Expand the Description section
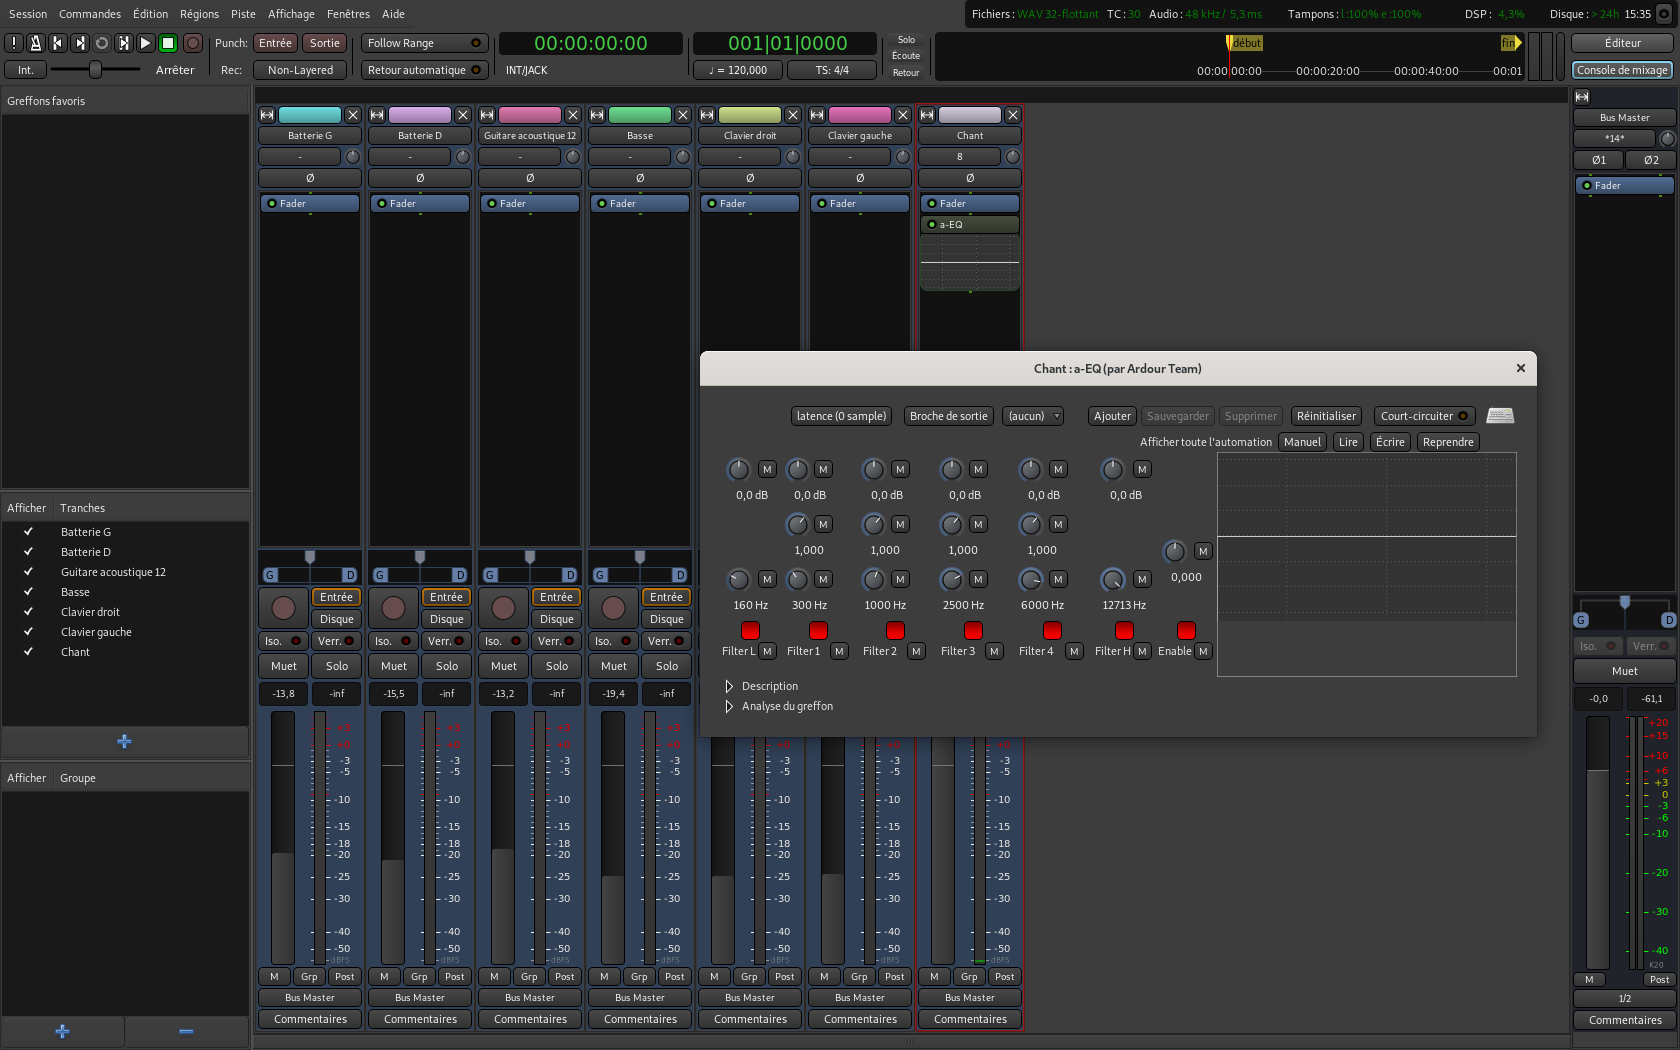The image size is (1680, 1050). [729, 686]
